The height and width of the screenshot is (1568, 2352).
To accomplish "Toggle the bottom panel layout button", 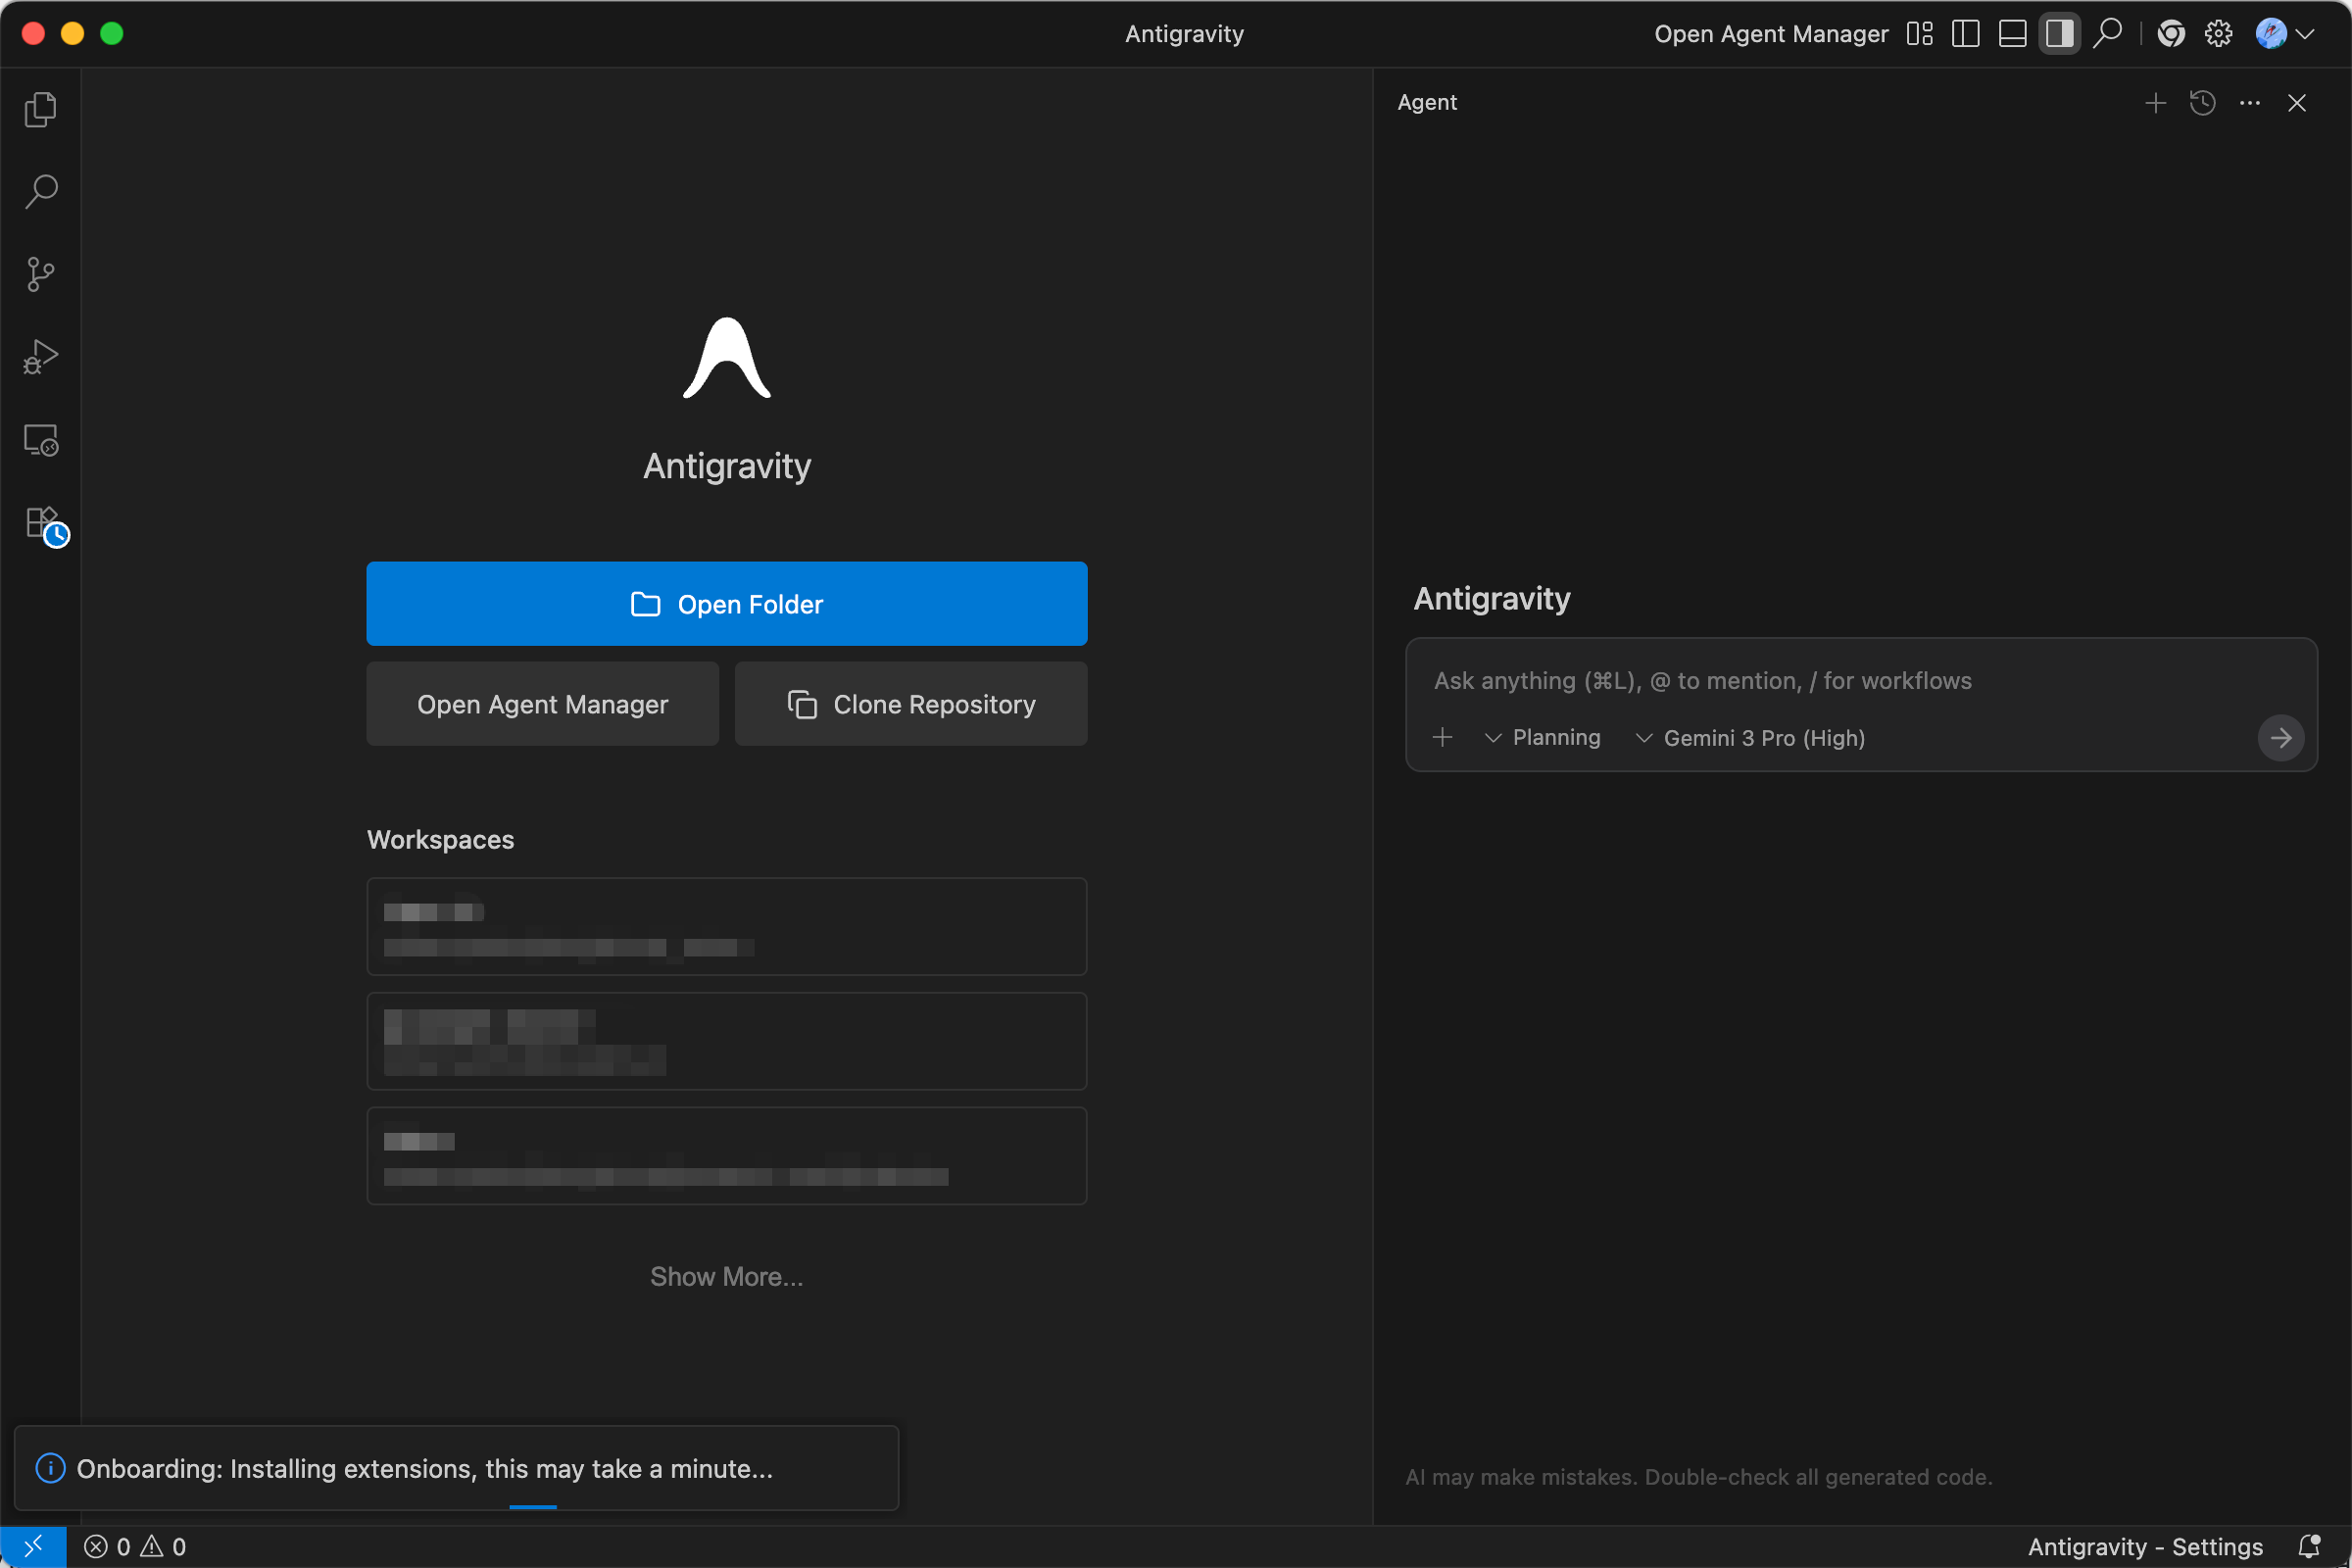I will pos(2012,34).
